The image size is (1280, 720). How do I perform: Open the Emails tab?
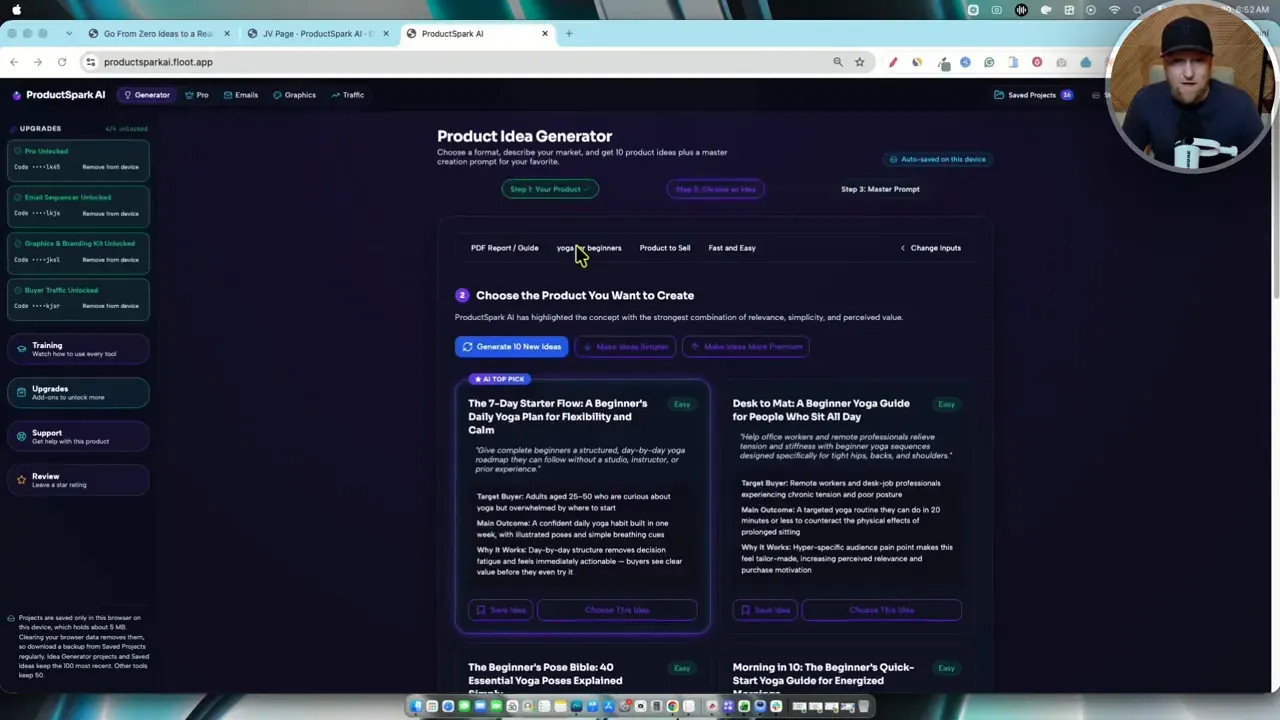(x=241, y=95)
